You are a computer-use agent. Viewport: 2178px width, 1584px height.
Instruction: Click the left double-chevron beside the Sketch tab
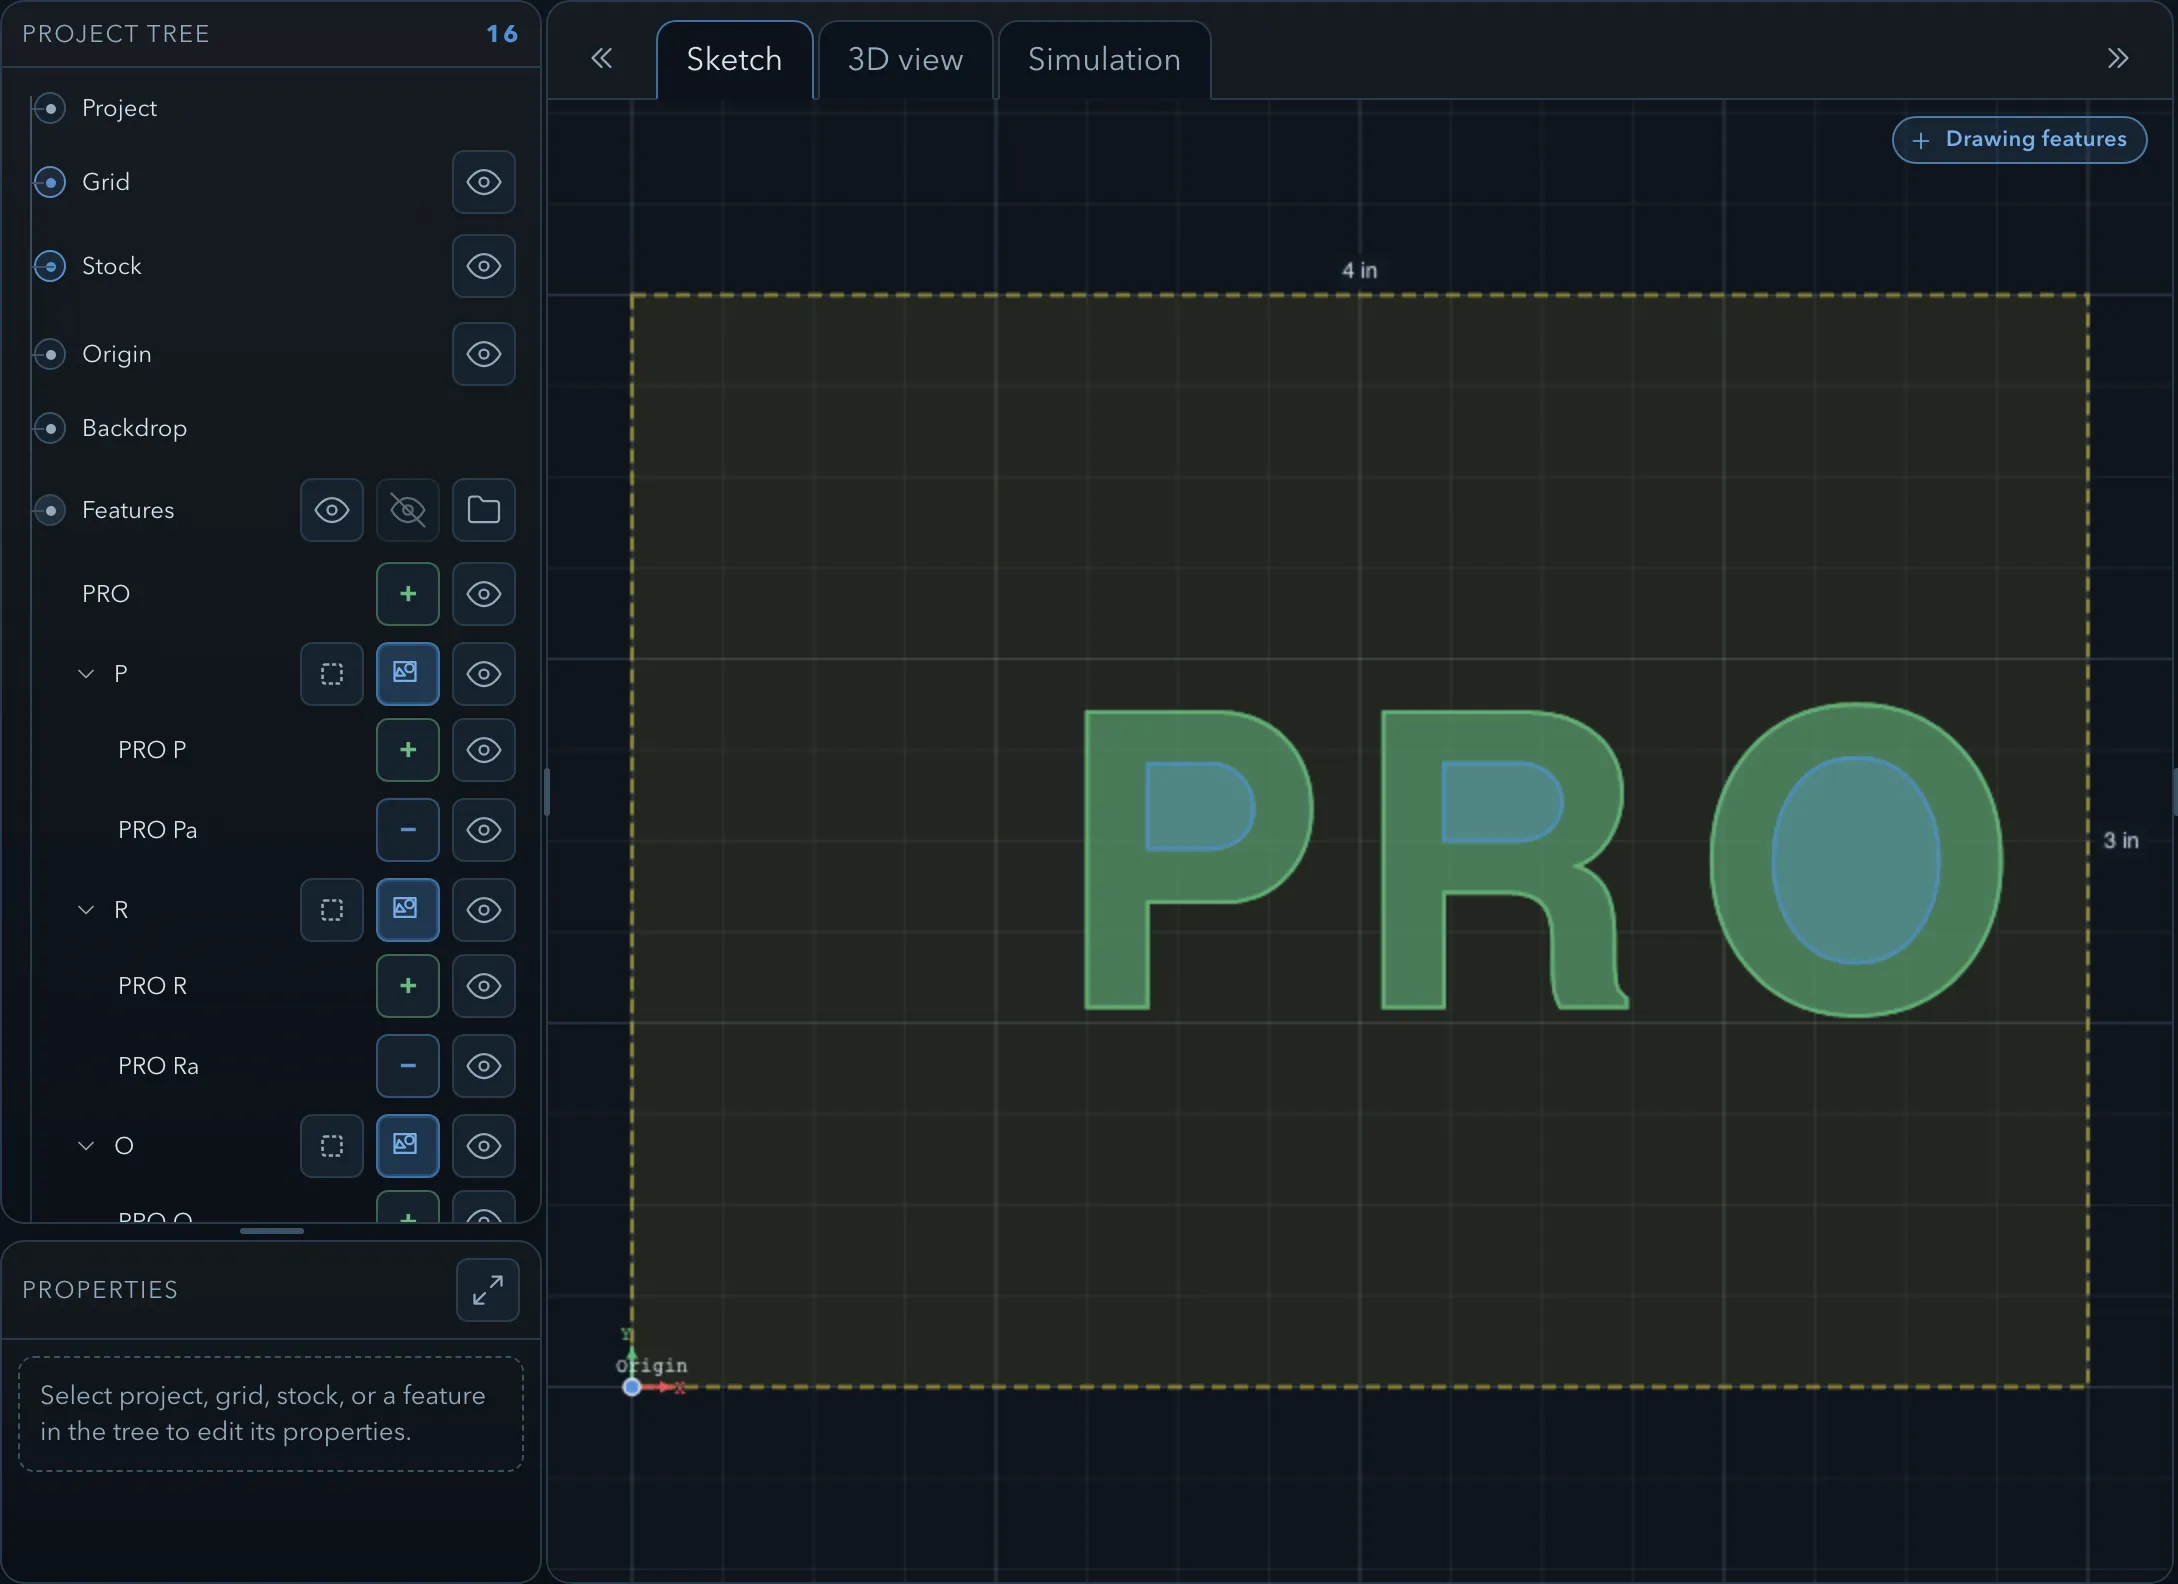[601, 58]
